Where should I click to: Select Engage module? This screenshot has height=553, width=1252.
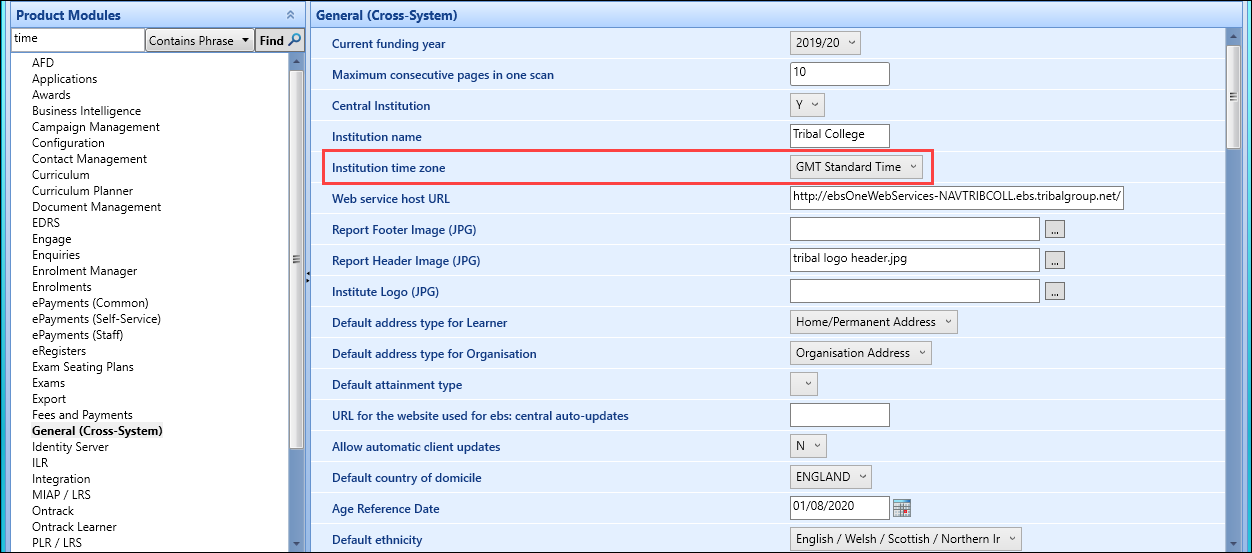52,239
